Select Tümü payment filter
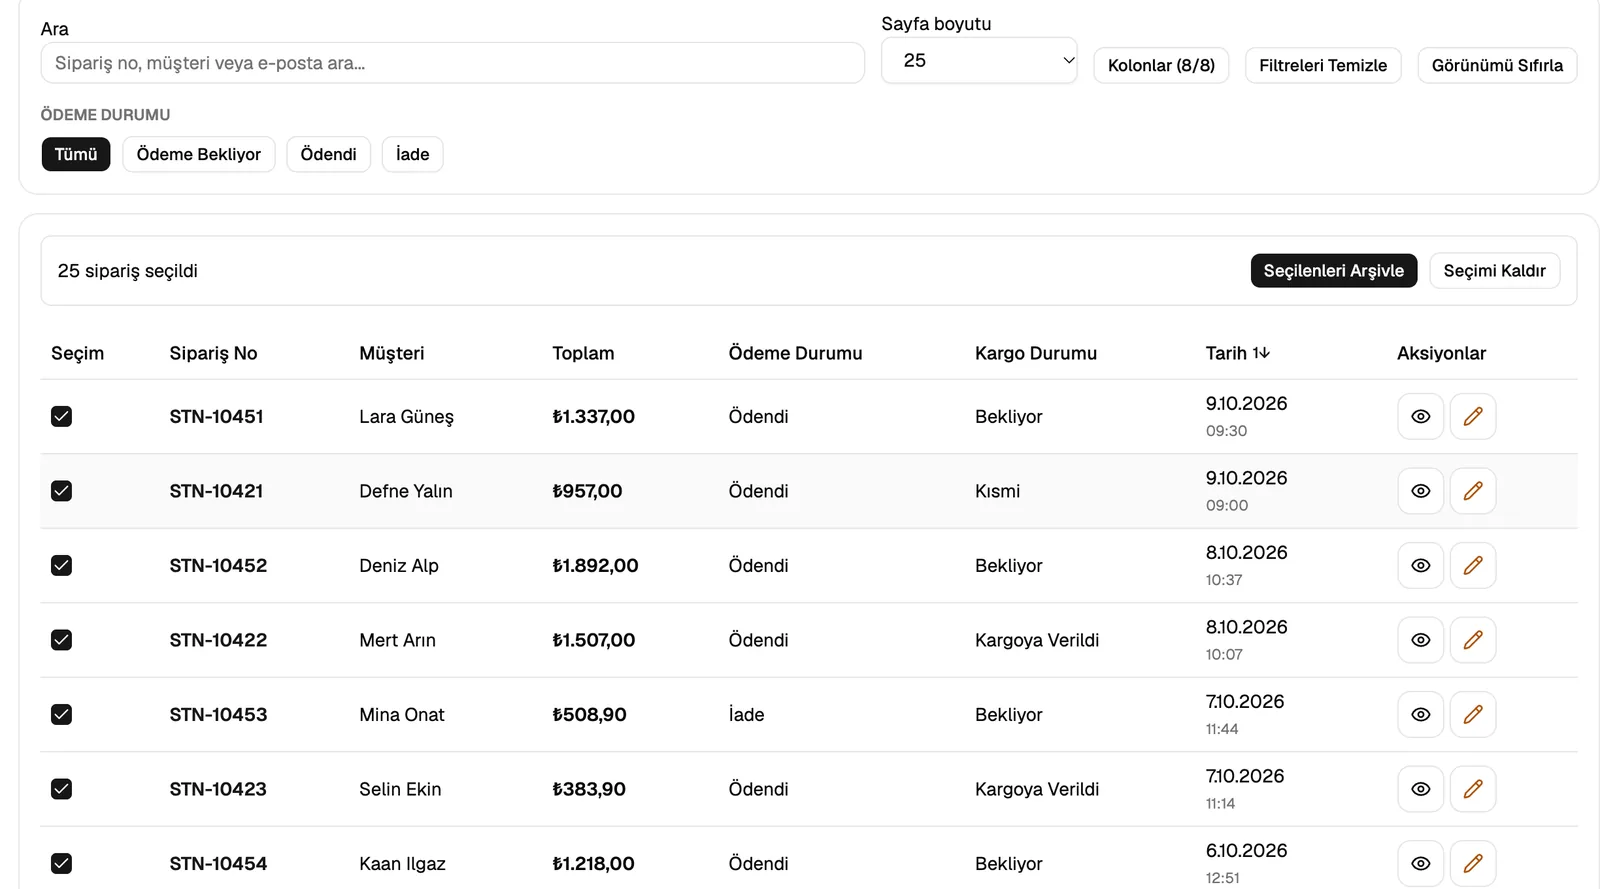1600x889 pixels. click(x=76, y=154)
